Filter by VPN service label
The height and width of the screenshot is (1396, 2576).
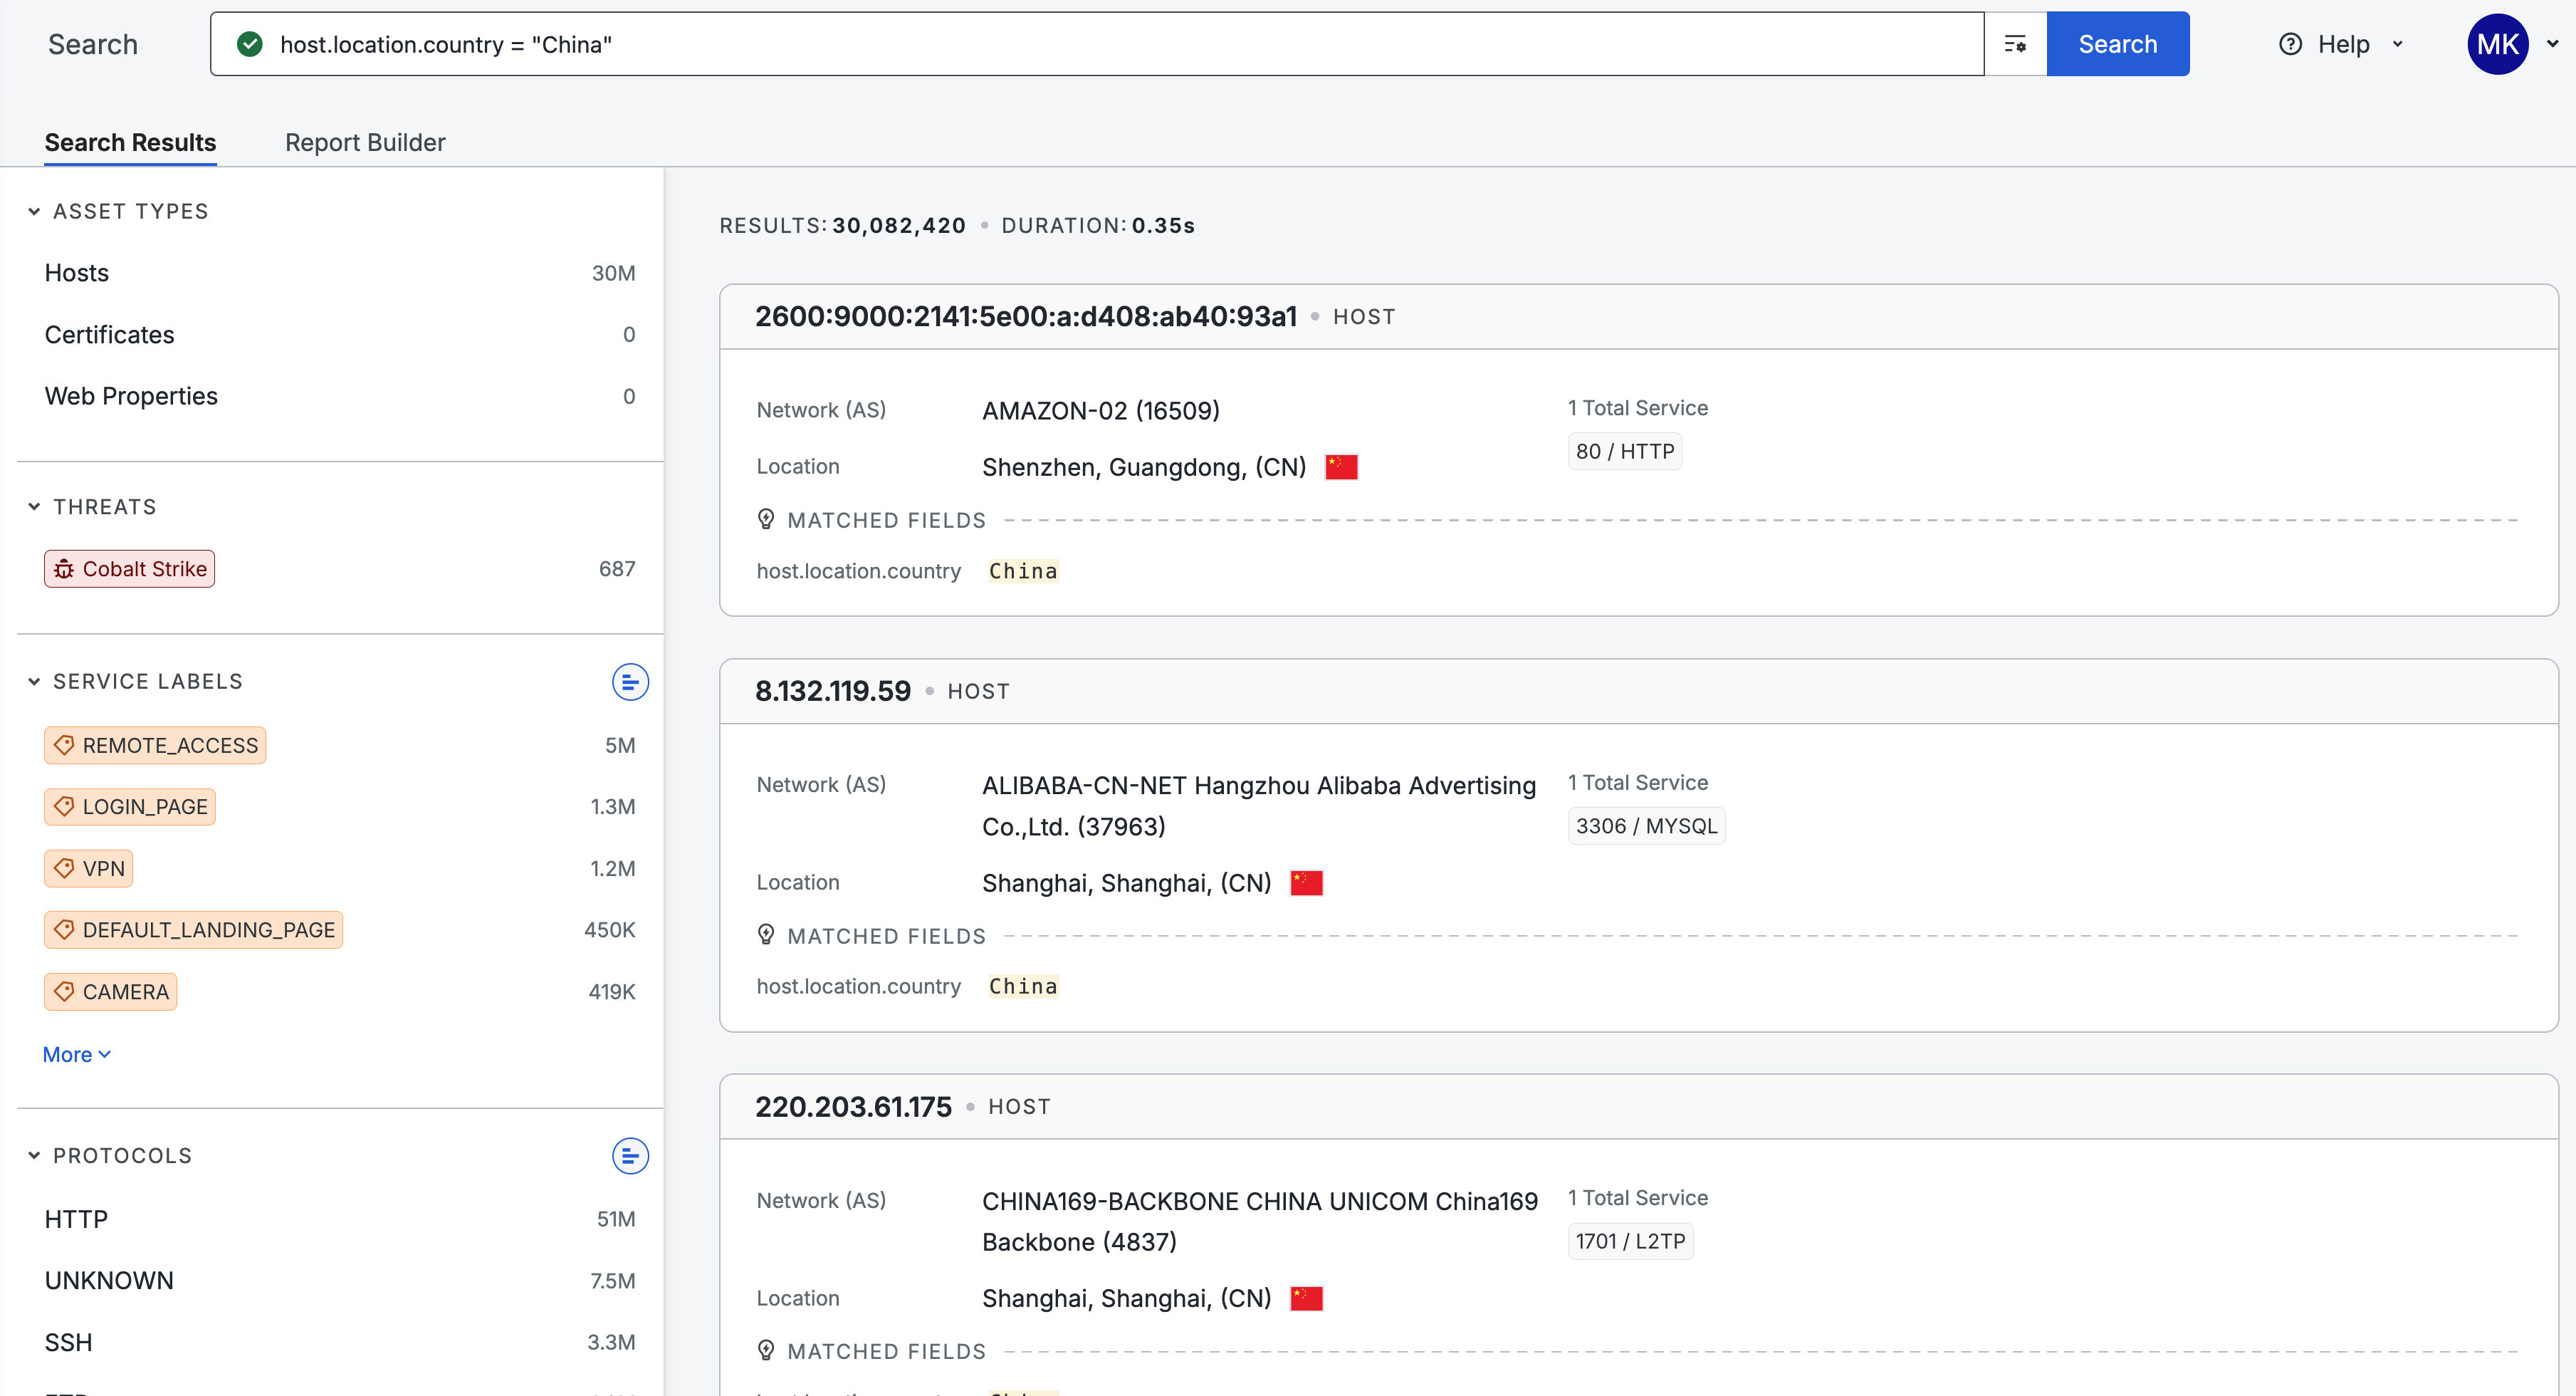tap(89, 868)
